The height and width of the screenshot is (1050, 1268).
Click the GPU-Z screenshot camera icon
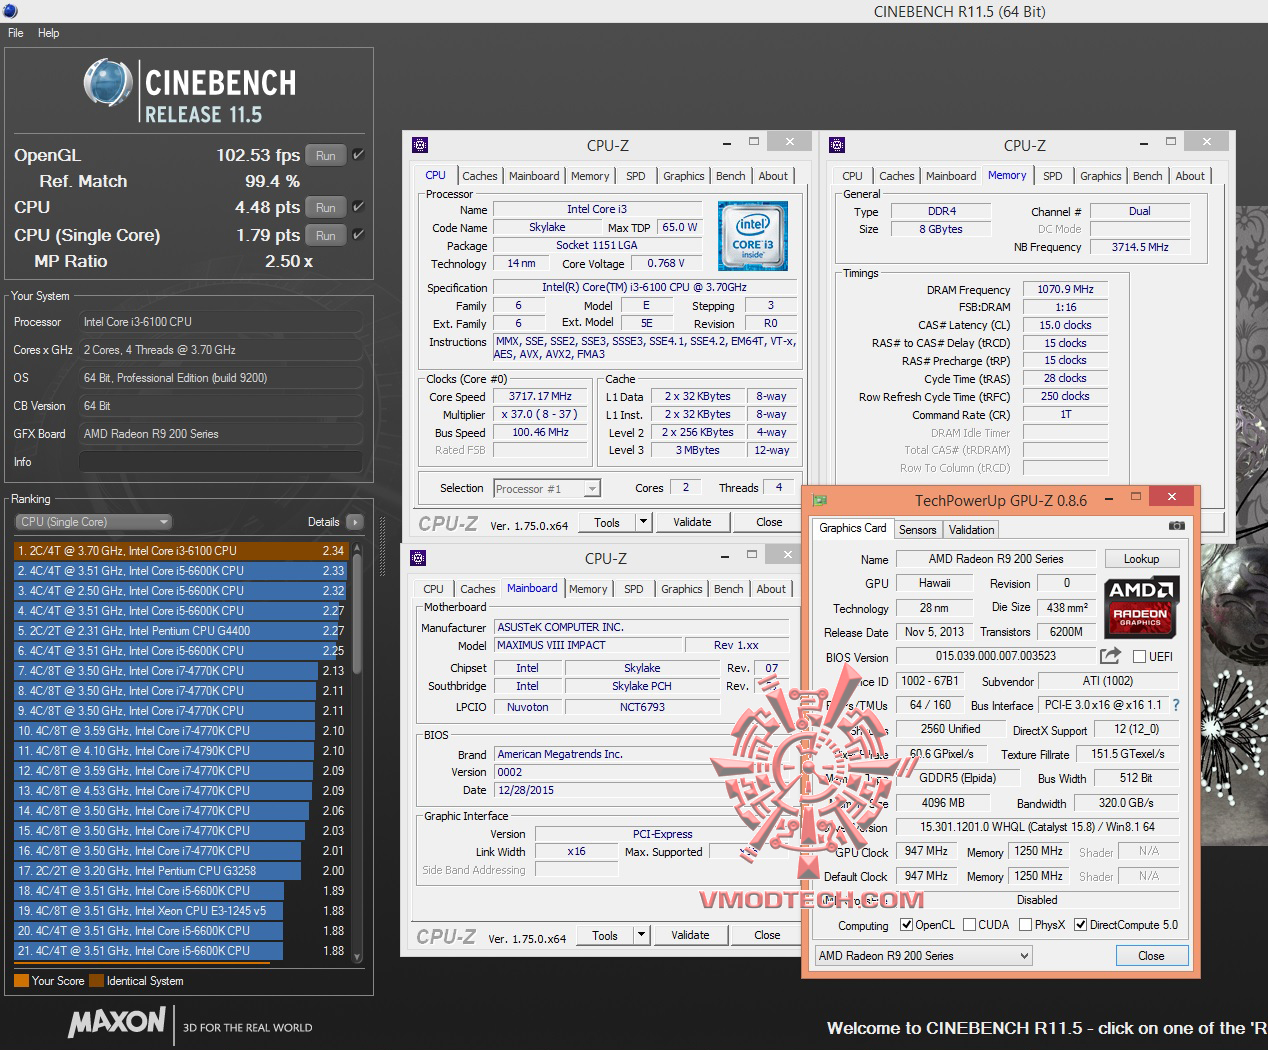click(x=1177, y=526)
